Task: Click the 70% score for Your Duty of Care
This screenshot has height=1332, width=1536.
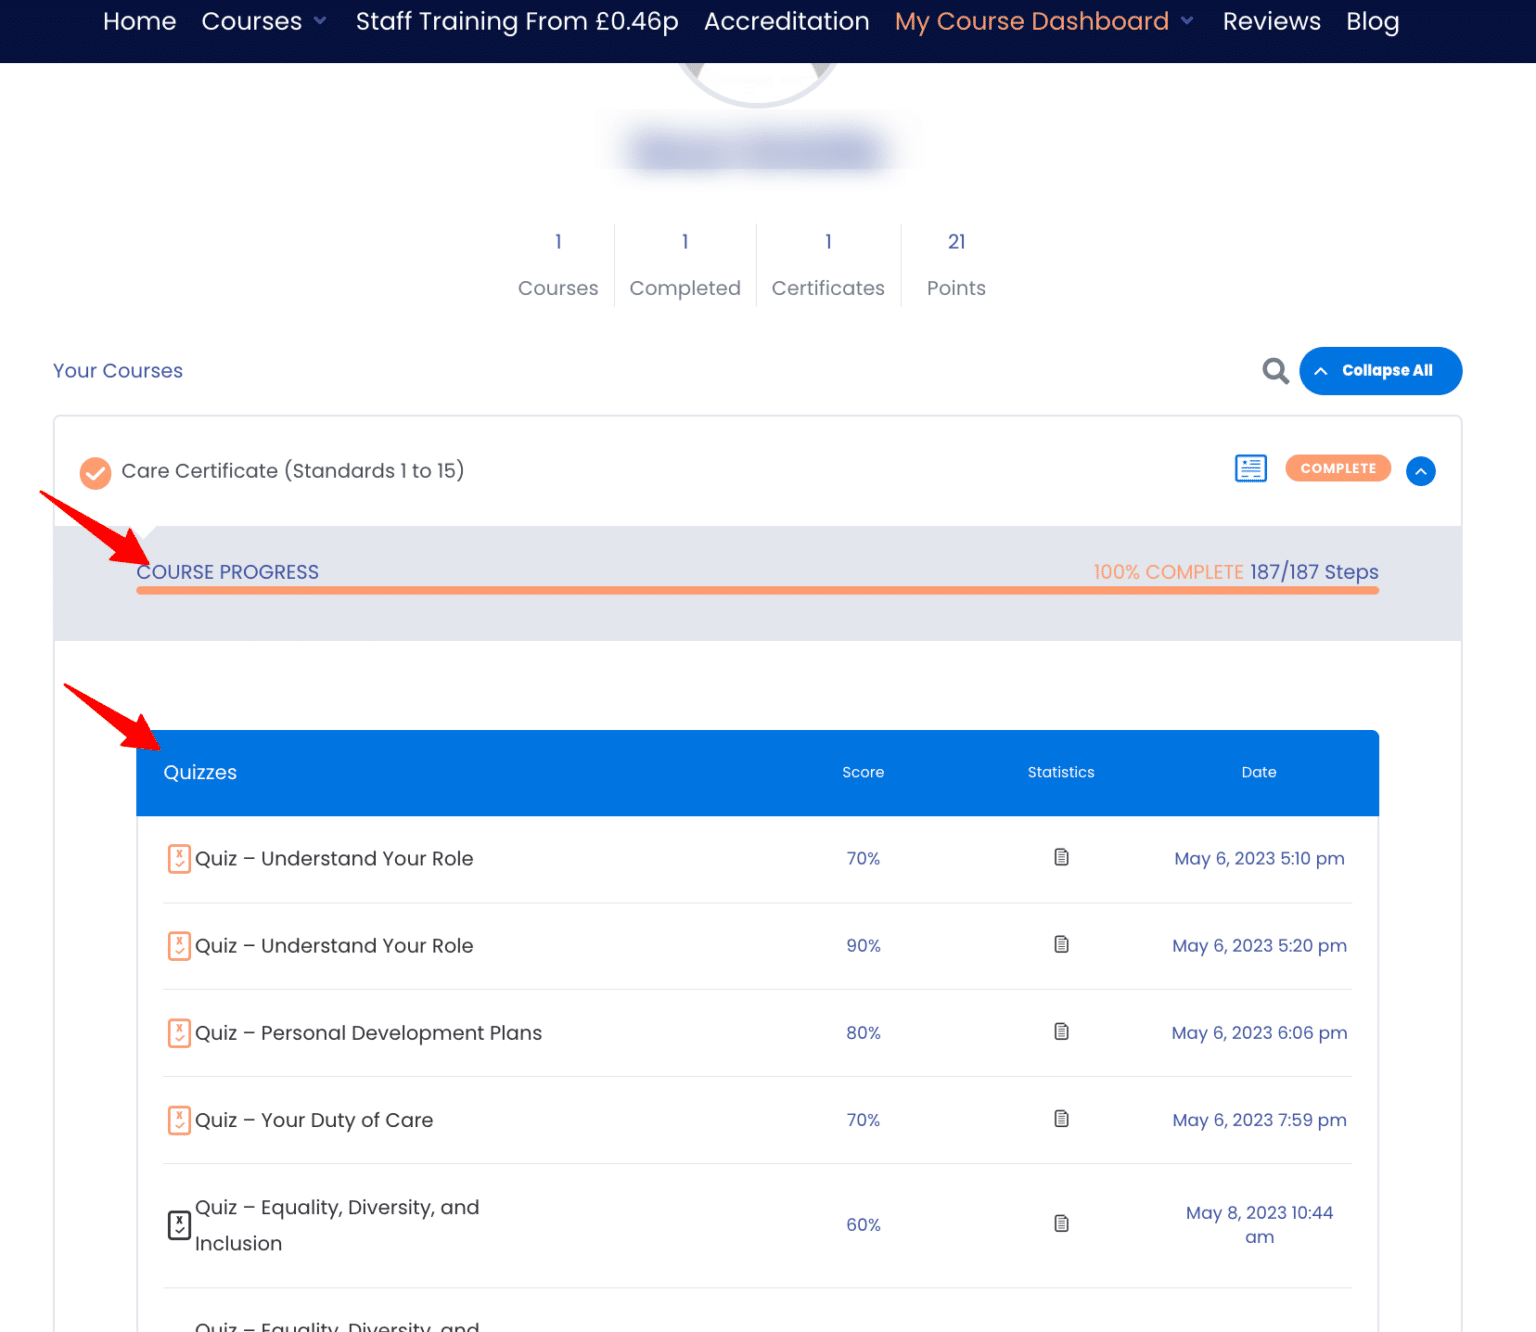Action: coord(863,1119)
